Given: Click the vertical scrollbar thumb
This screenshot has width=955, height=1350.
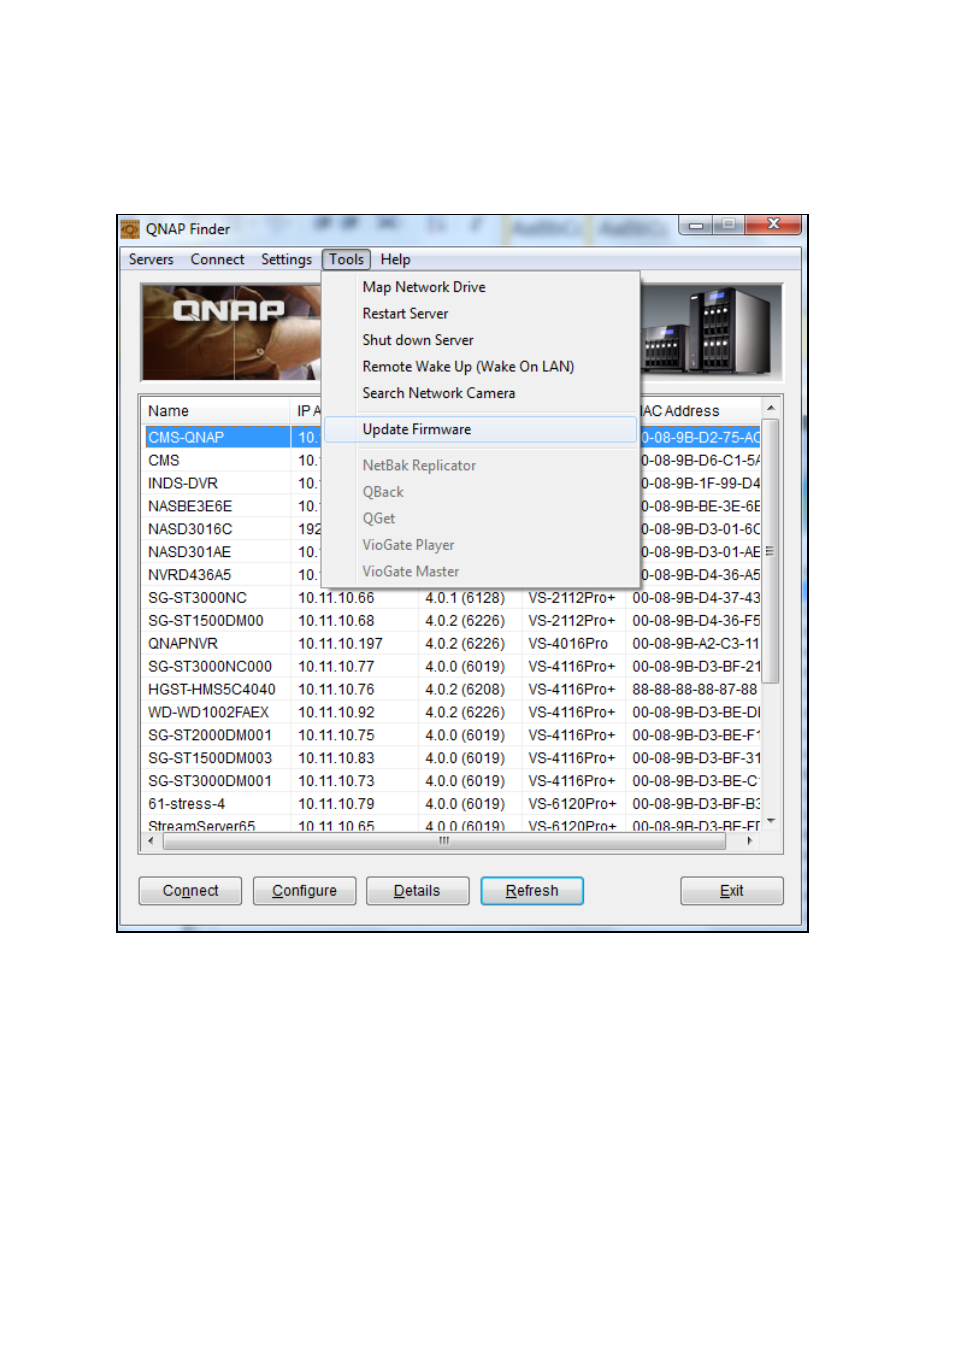Looking at the screenshot, I should pyautogui.click(x=771, y=551).
